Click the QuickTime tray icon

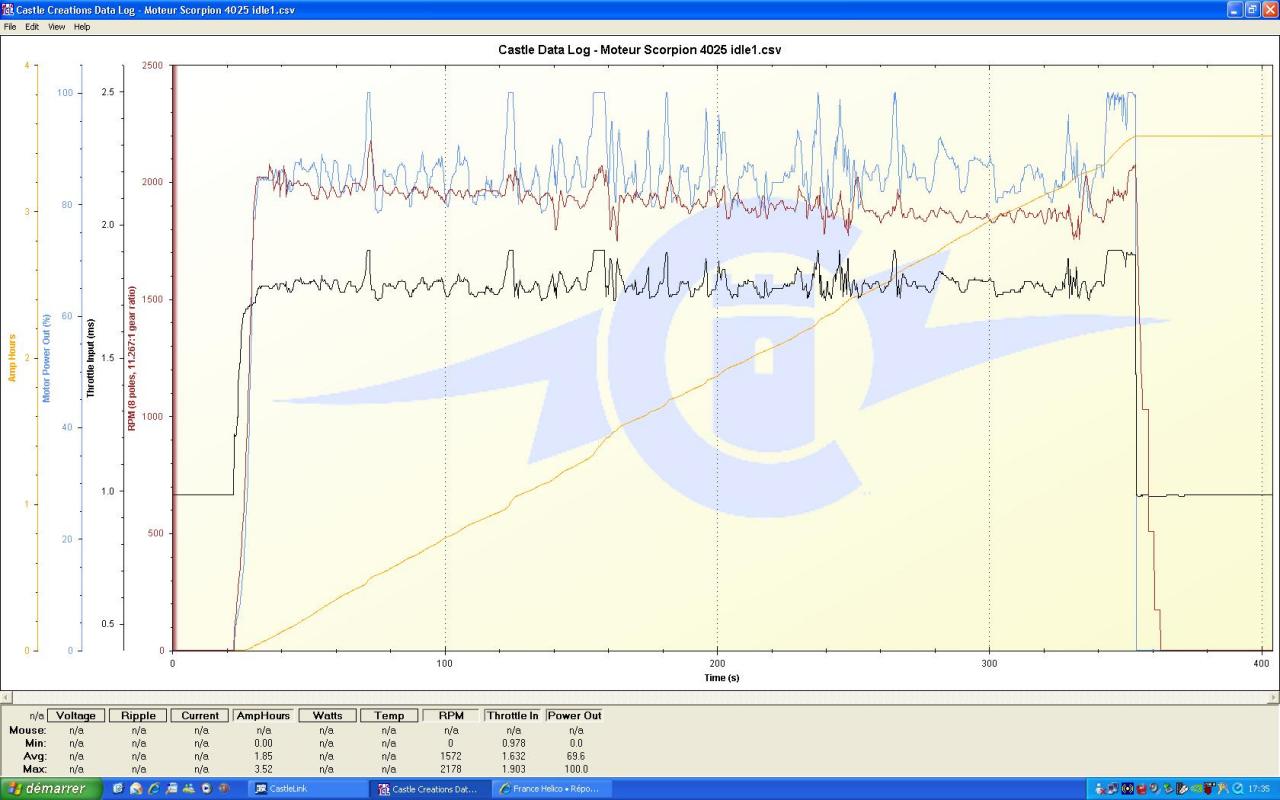(x=1238, y=789)
